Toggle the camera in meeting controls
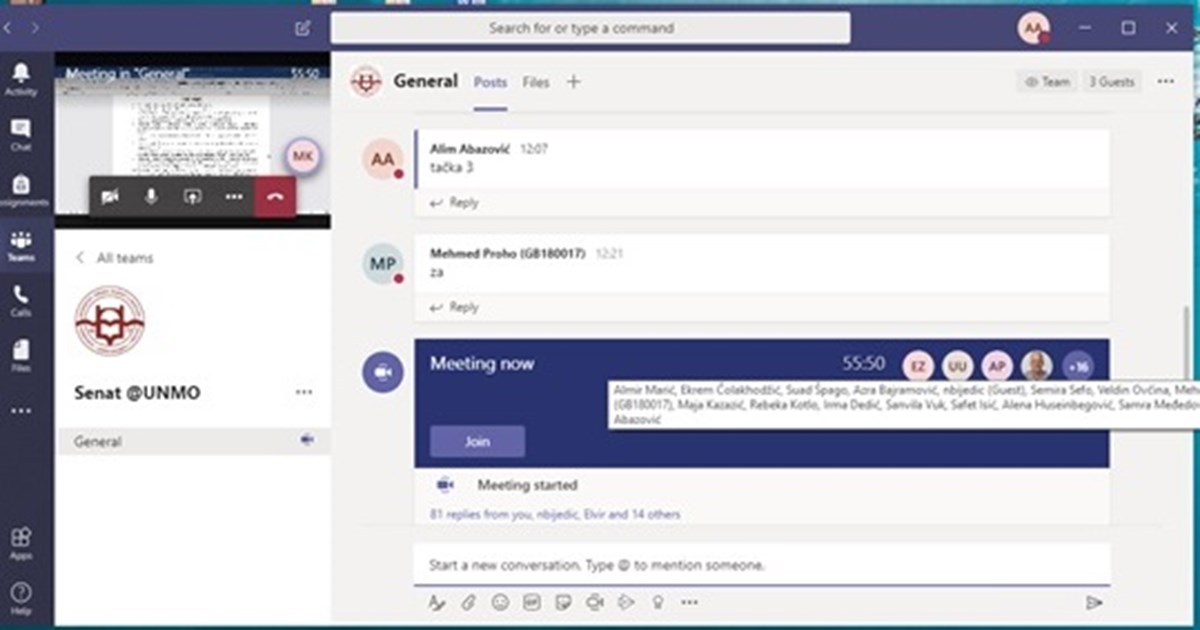The width and height of the screenshot is (1200, 630). pos(110,197)
